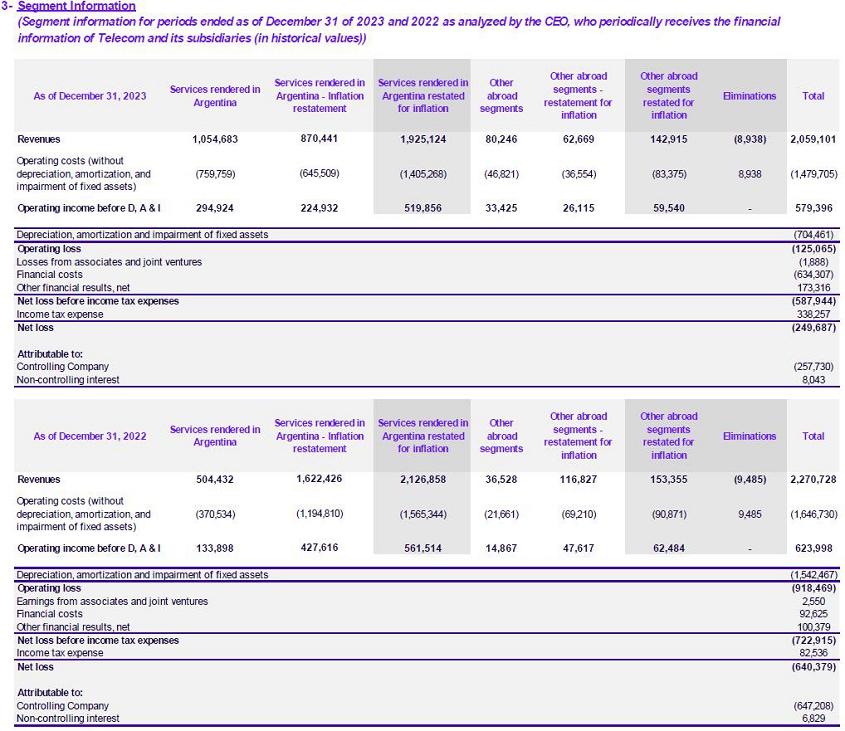845x731 pixels.
Task: Click the 'Earnings from associates and joint ventures' label
Action: 112,602
